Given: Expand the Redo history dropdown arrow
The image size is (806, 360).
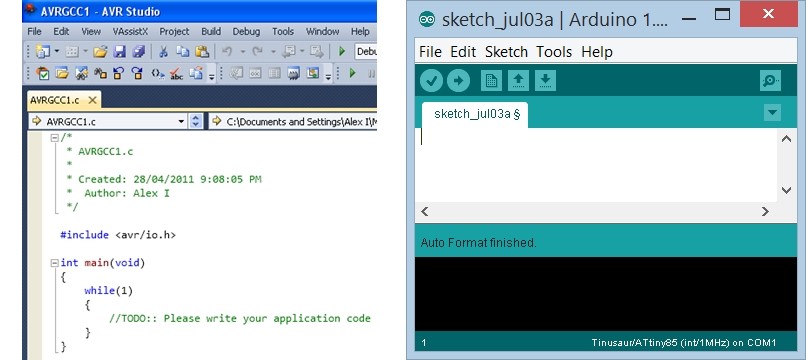Looking at the screenshot, I should coord(273,51).
